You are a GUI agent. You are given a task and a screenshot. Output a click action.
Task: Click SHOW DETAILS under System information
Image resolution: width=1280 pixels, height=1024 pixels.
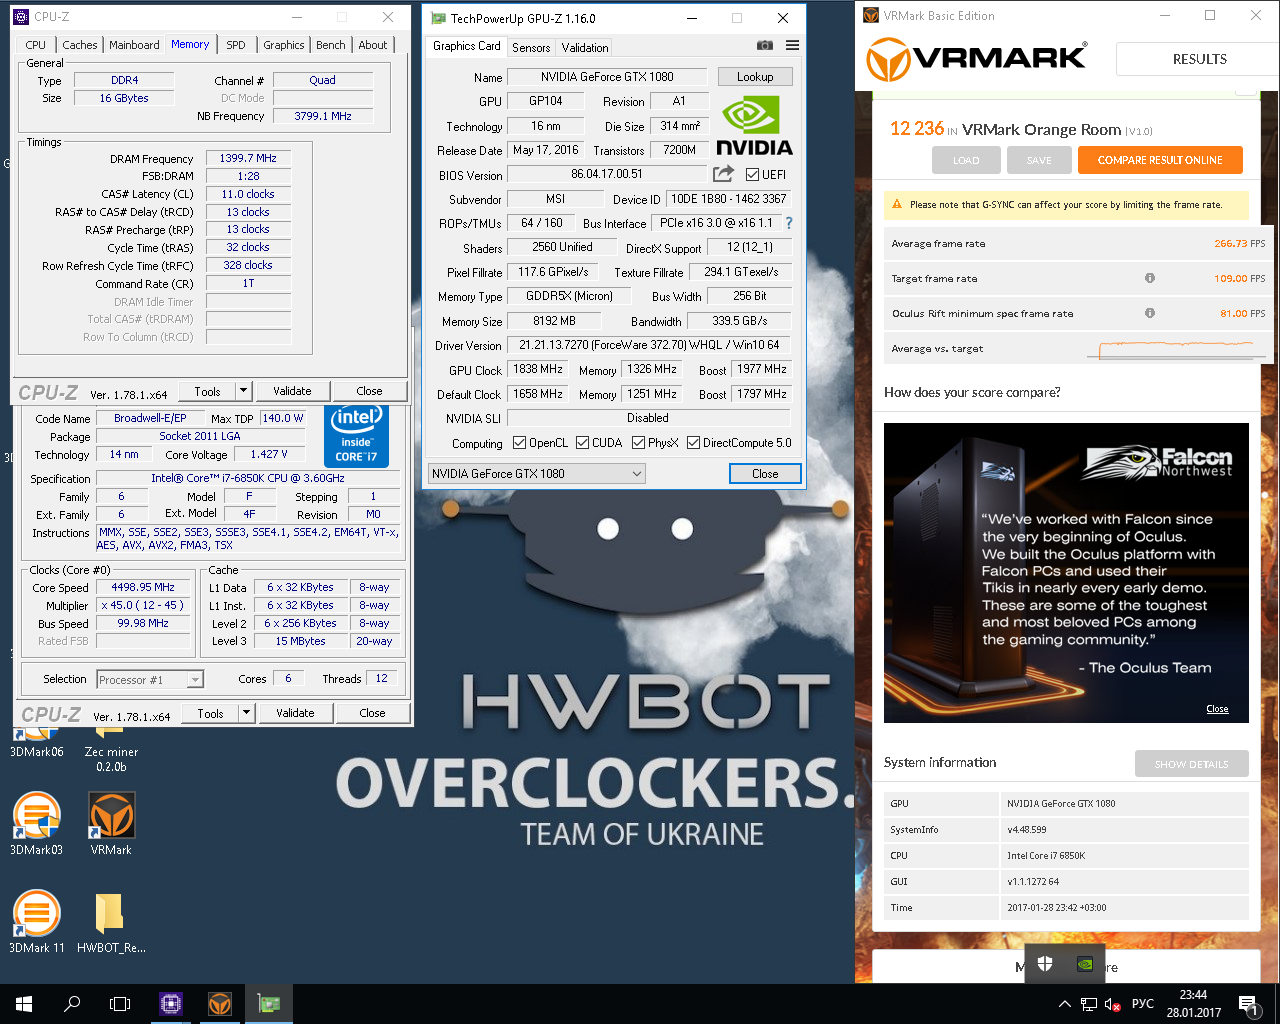point(1192,764)
